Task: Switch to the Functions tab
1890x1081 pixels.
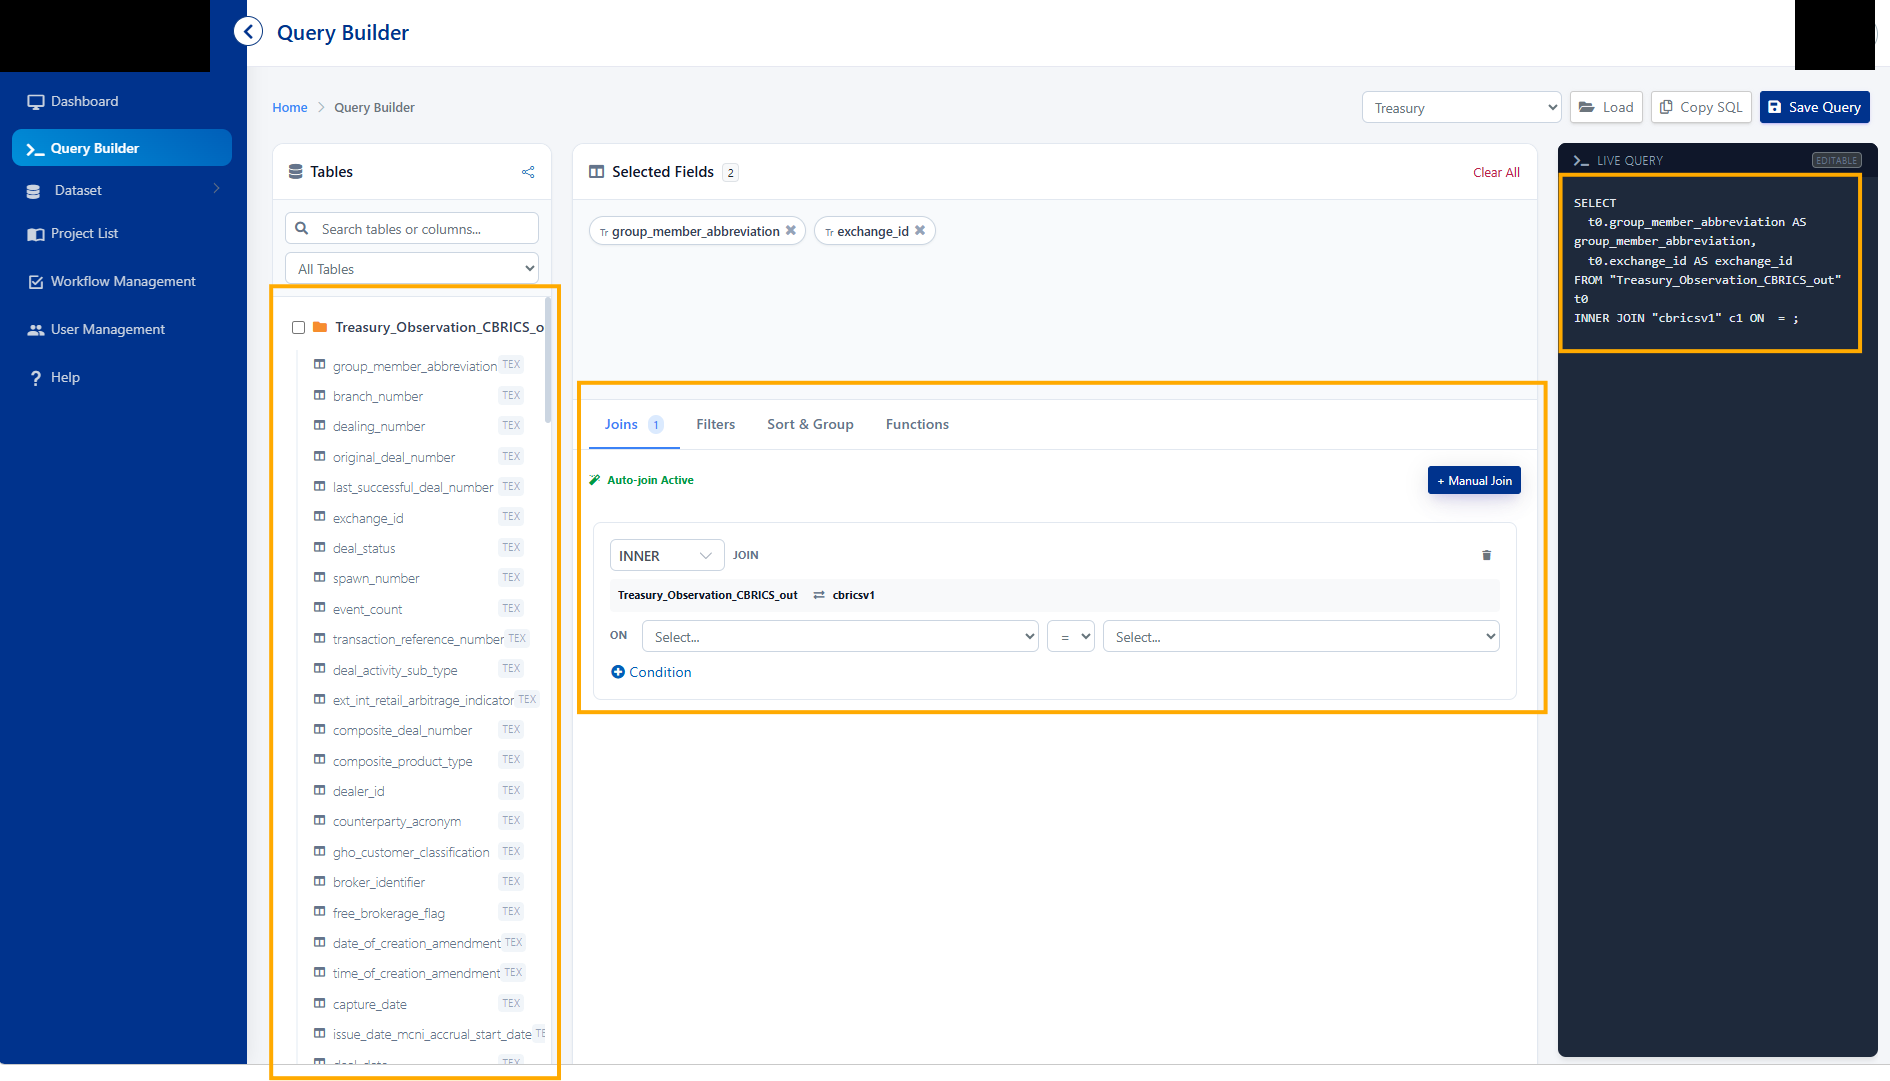Action: (x=917, y=424)
